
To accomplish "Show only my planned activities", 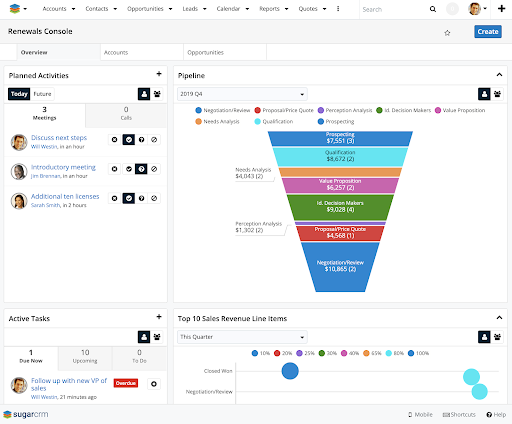I will tap(144, 94).
